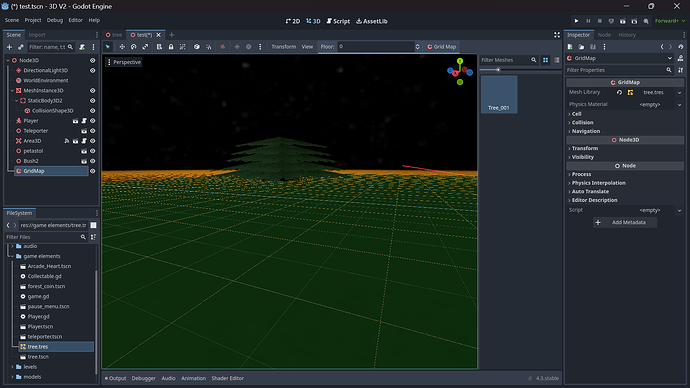Screen dimensions: 690x388
Task: Select the Scale mode tool
Action: (145, 47)
